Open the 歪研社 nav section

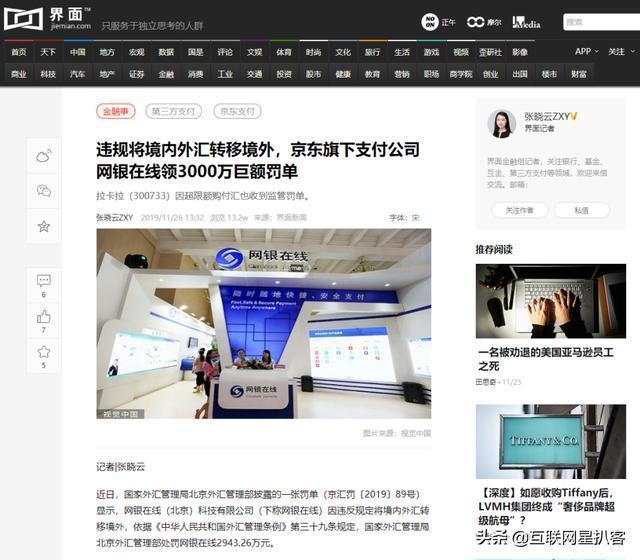click(x=490, y=52)
